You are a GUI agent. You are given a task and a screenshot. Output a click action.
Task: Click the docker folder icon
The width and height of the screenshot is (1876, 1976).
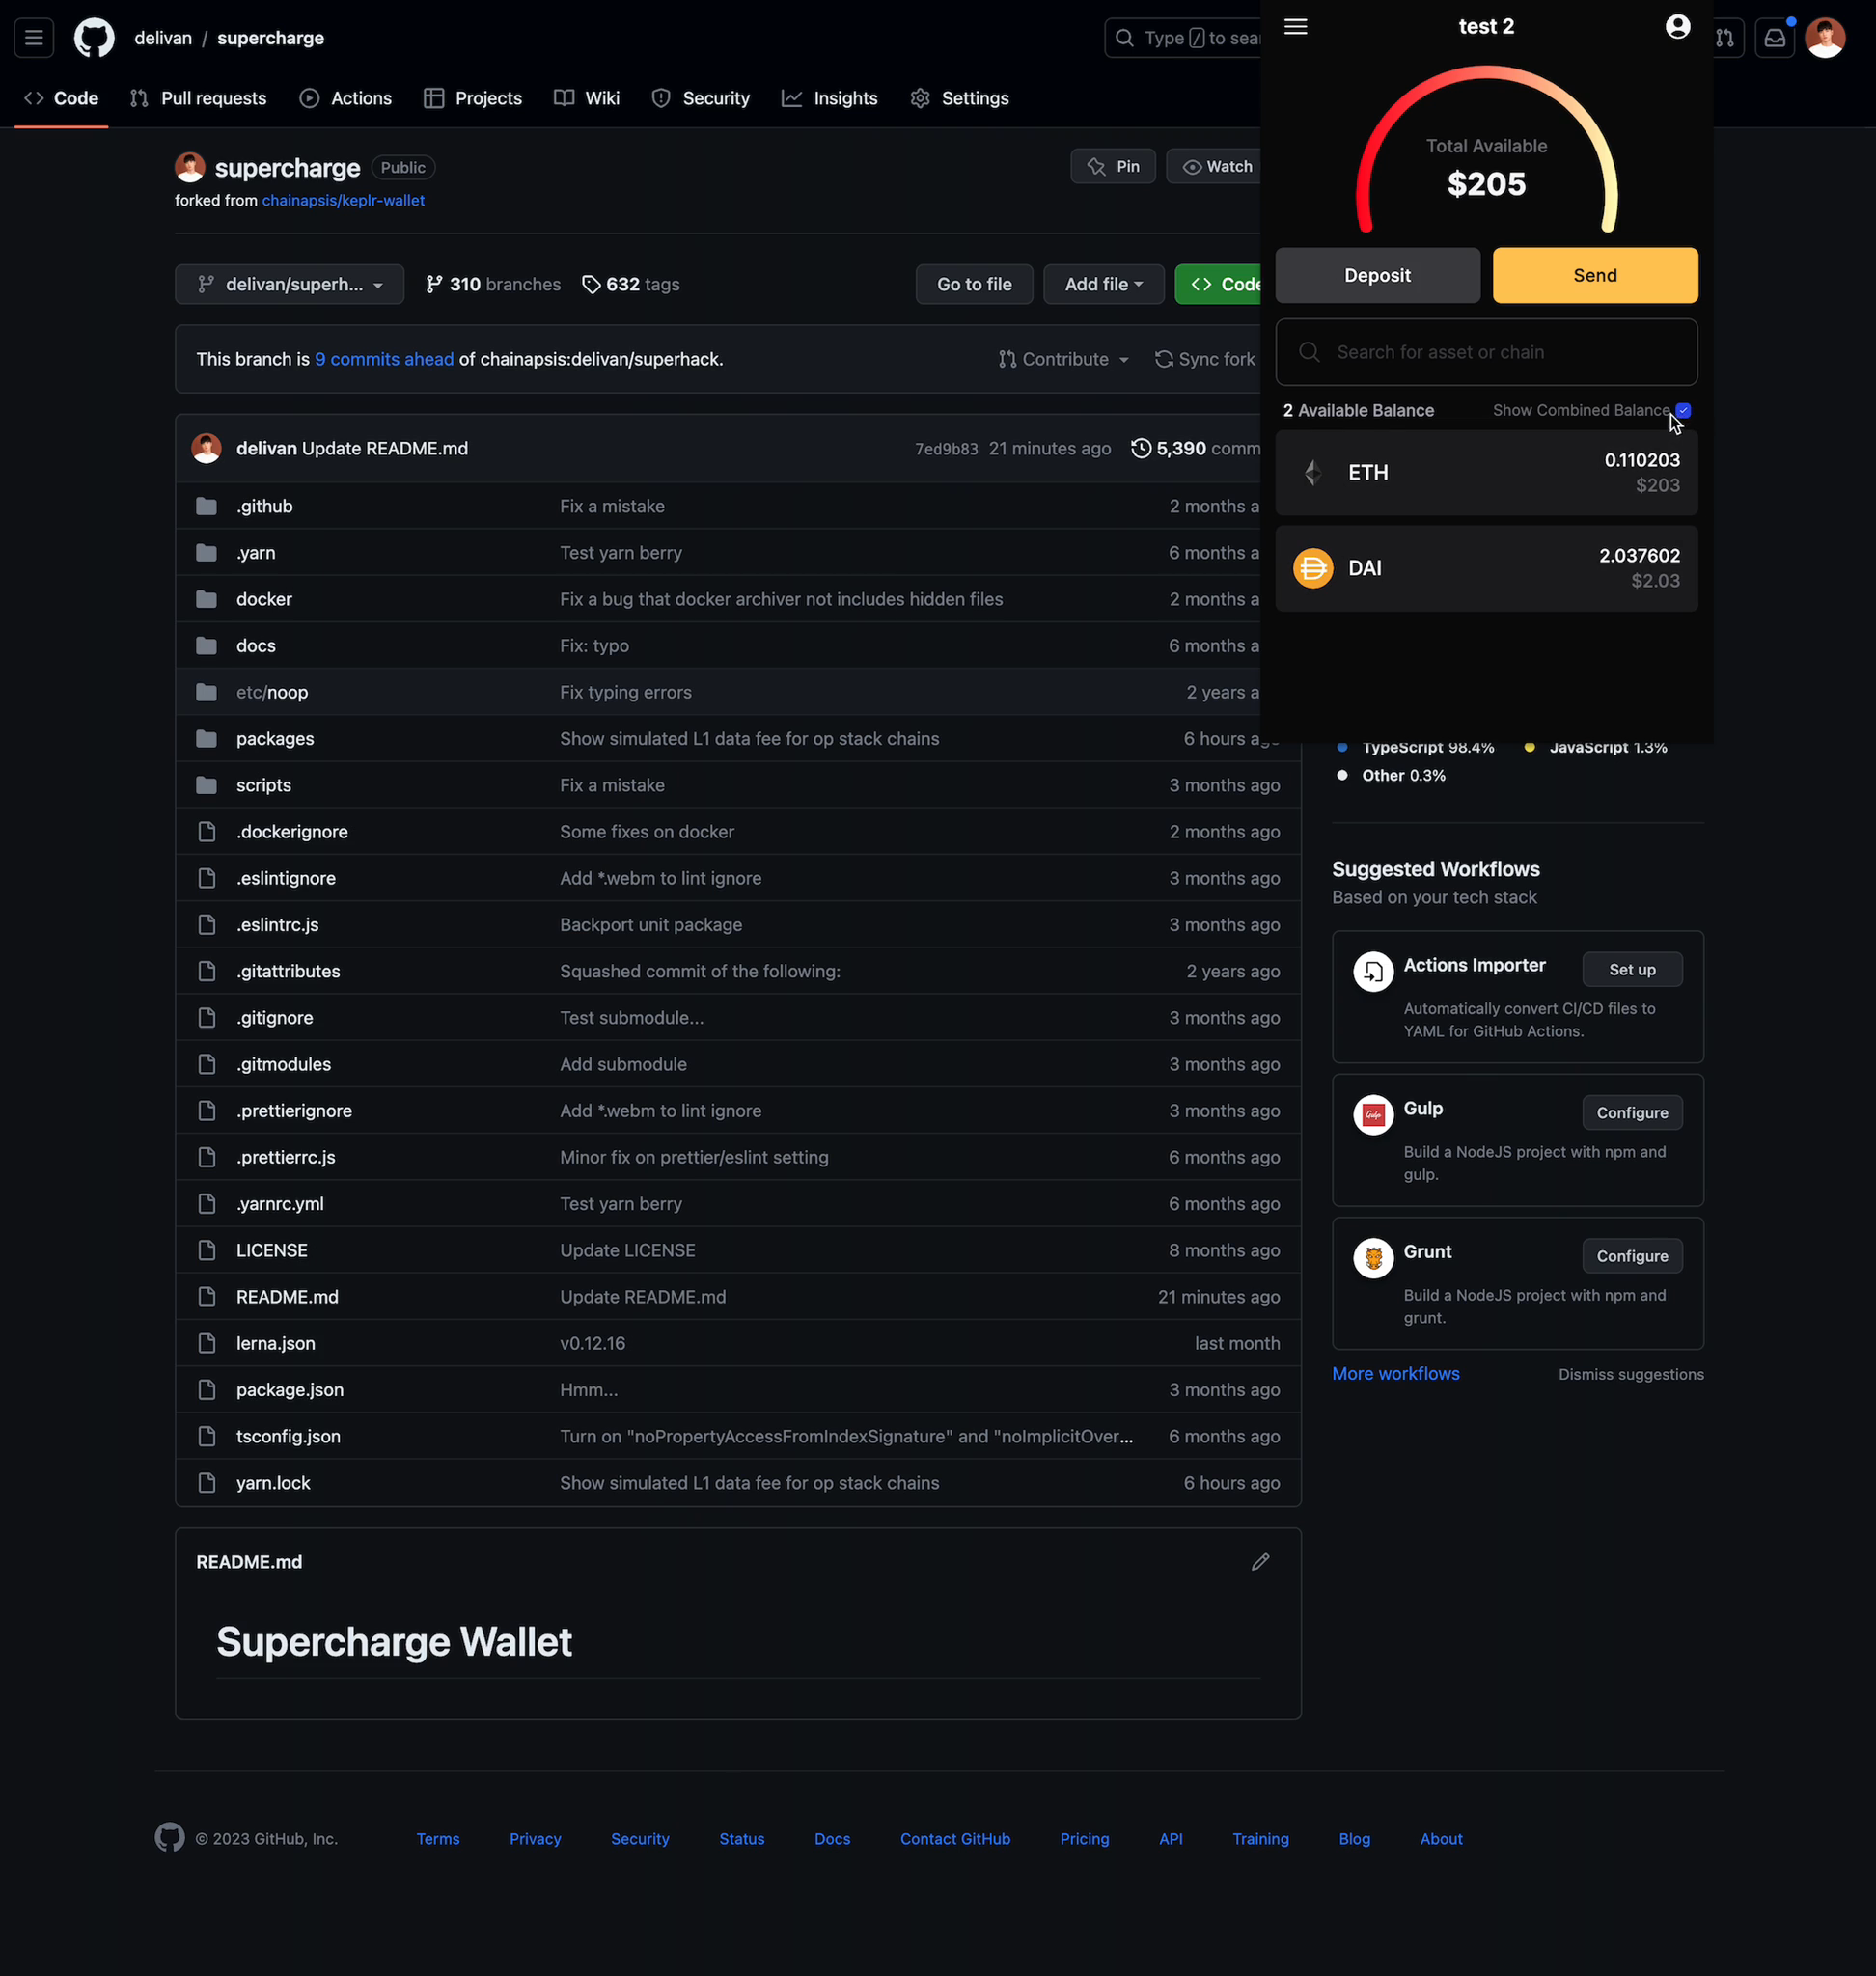pyautogui.click(x=207, y=599)
